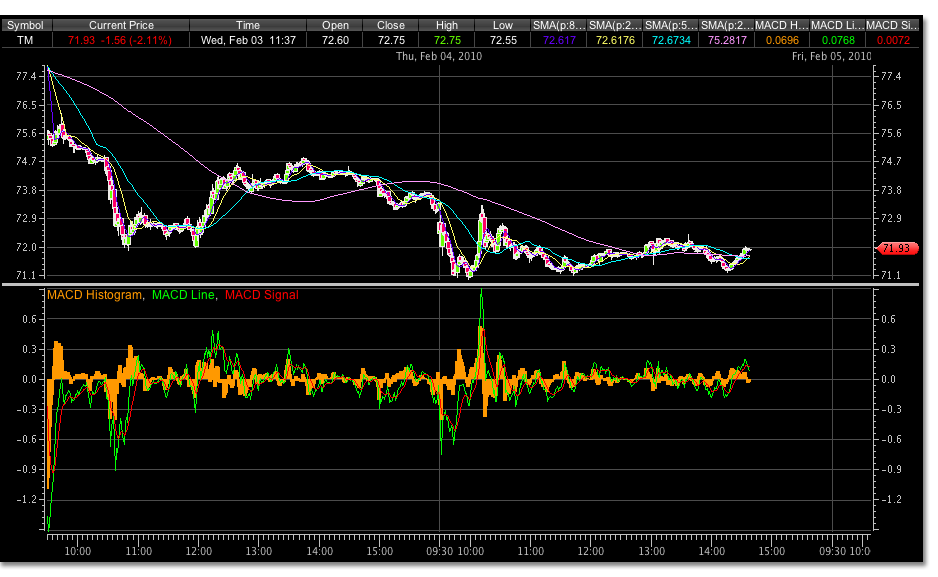The image size is (938, 577).
Task: Select the green MACD Line legend label
Action: 185,295
